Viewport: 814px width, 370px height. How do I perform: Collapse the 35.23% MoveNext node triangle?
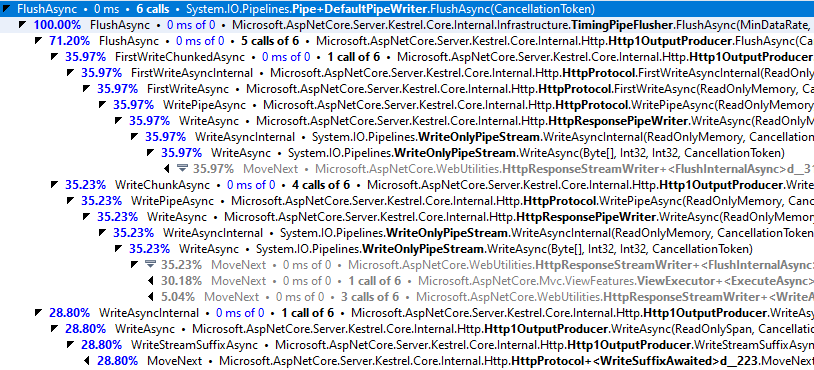134,265
